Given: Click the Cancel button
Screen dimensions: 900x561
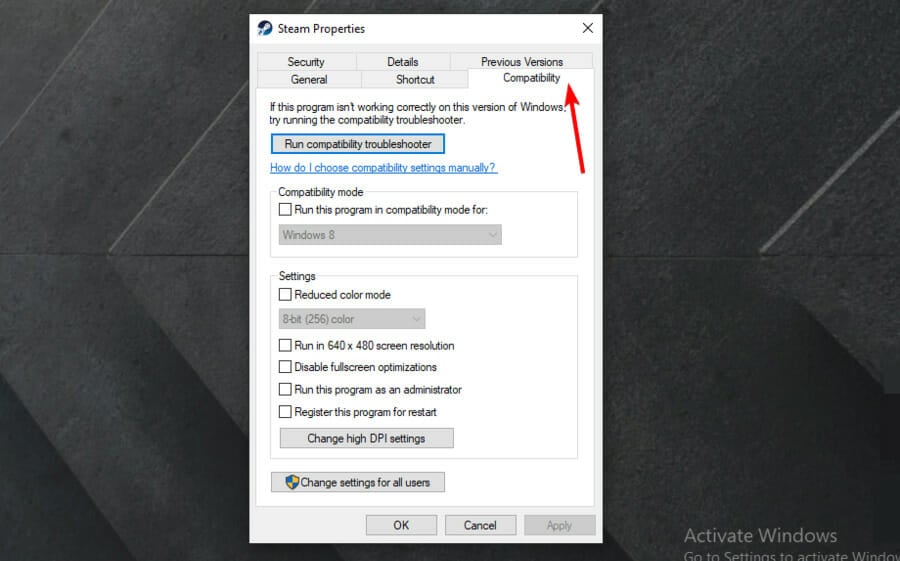Looking at the screenshot, I should (x=480, y=525).
